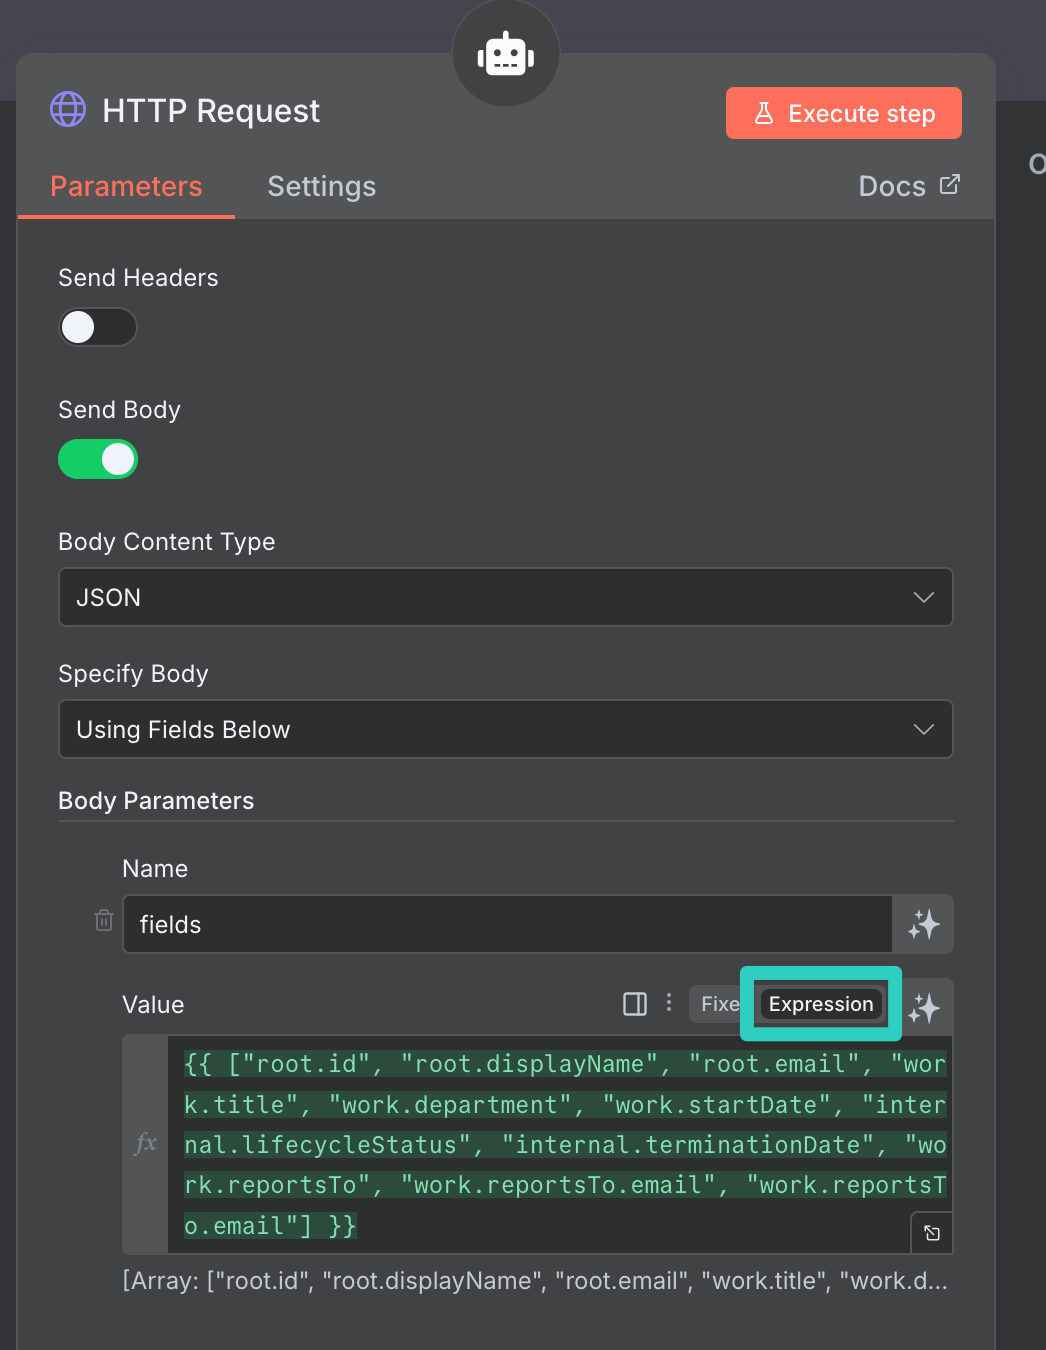This screenshot has height=1350, width=1046.
Task: Switch the Value mode to Fixed
Action: [x=719, y=1004]
